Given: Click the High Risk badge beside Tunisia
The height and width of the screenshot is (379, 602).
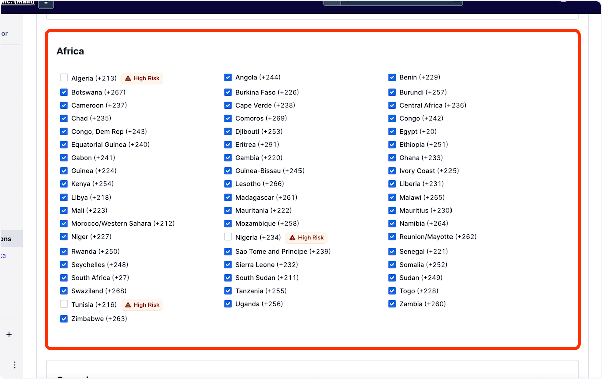Looking at the screenshot, I should pos(142,305).
